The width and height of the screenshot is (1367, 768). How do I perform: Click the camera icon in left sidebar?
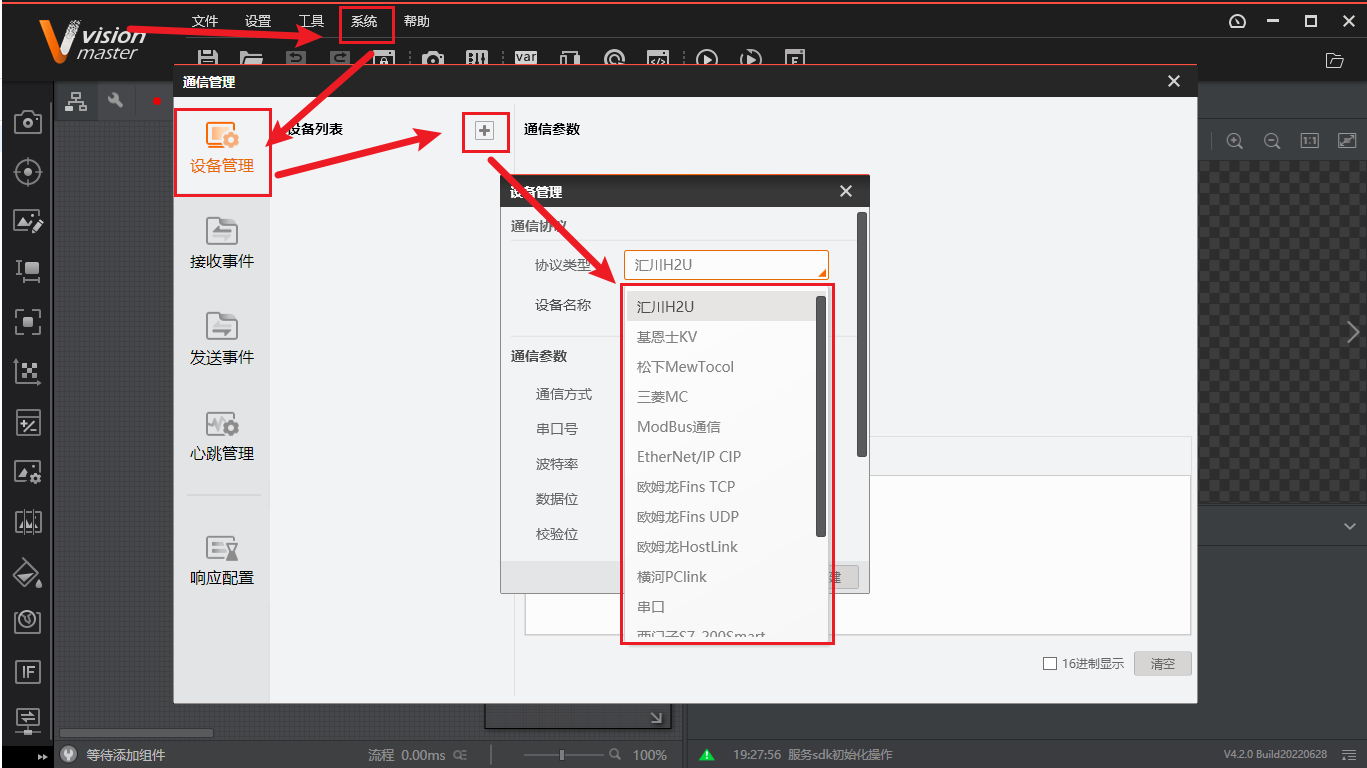tap(27, 123)
